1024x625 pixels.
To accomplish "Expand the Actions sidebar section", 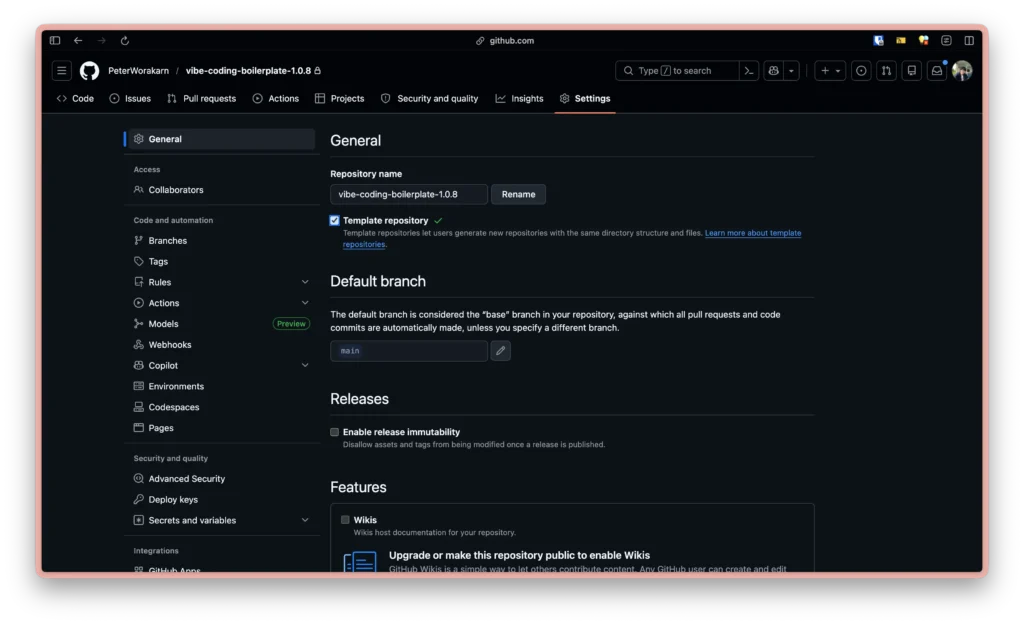I will coord(305,303).
